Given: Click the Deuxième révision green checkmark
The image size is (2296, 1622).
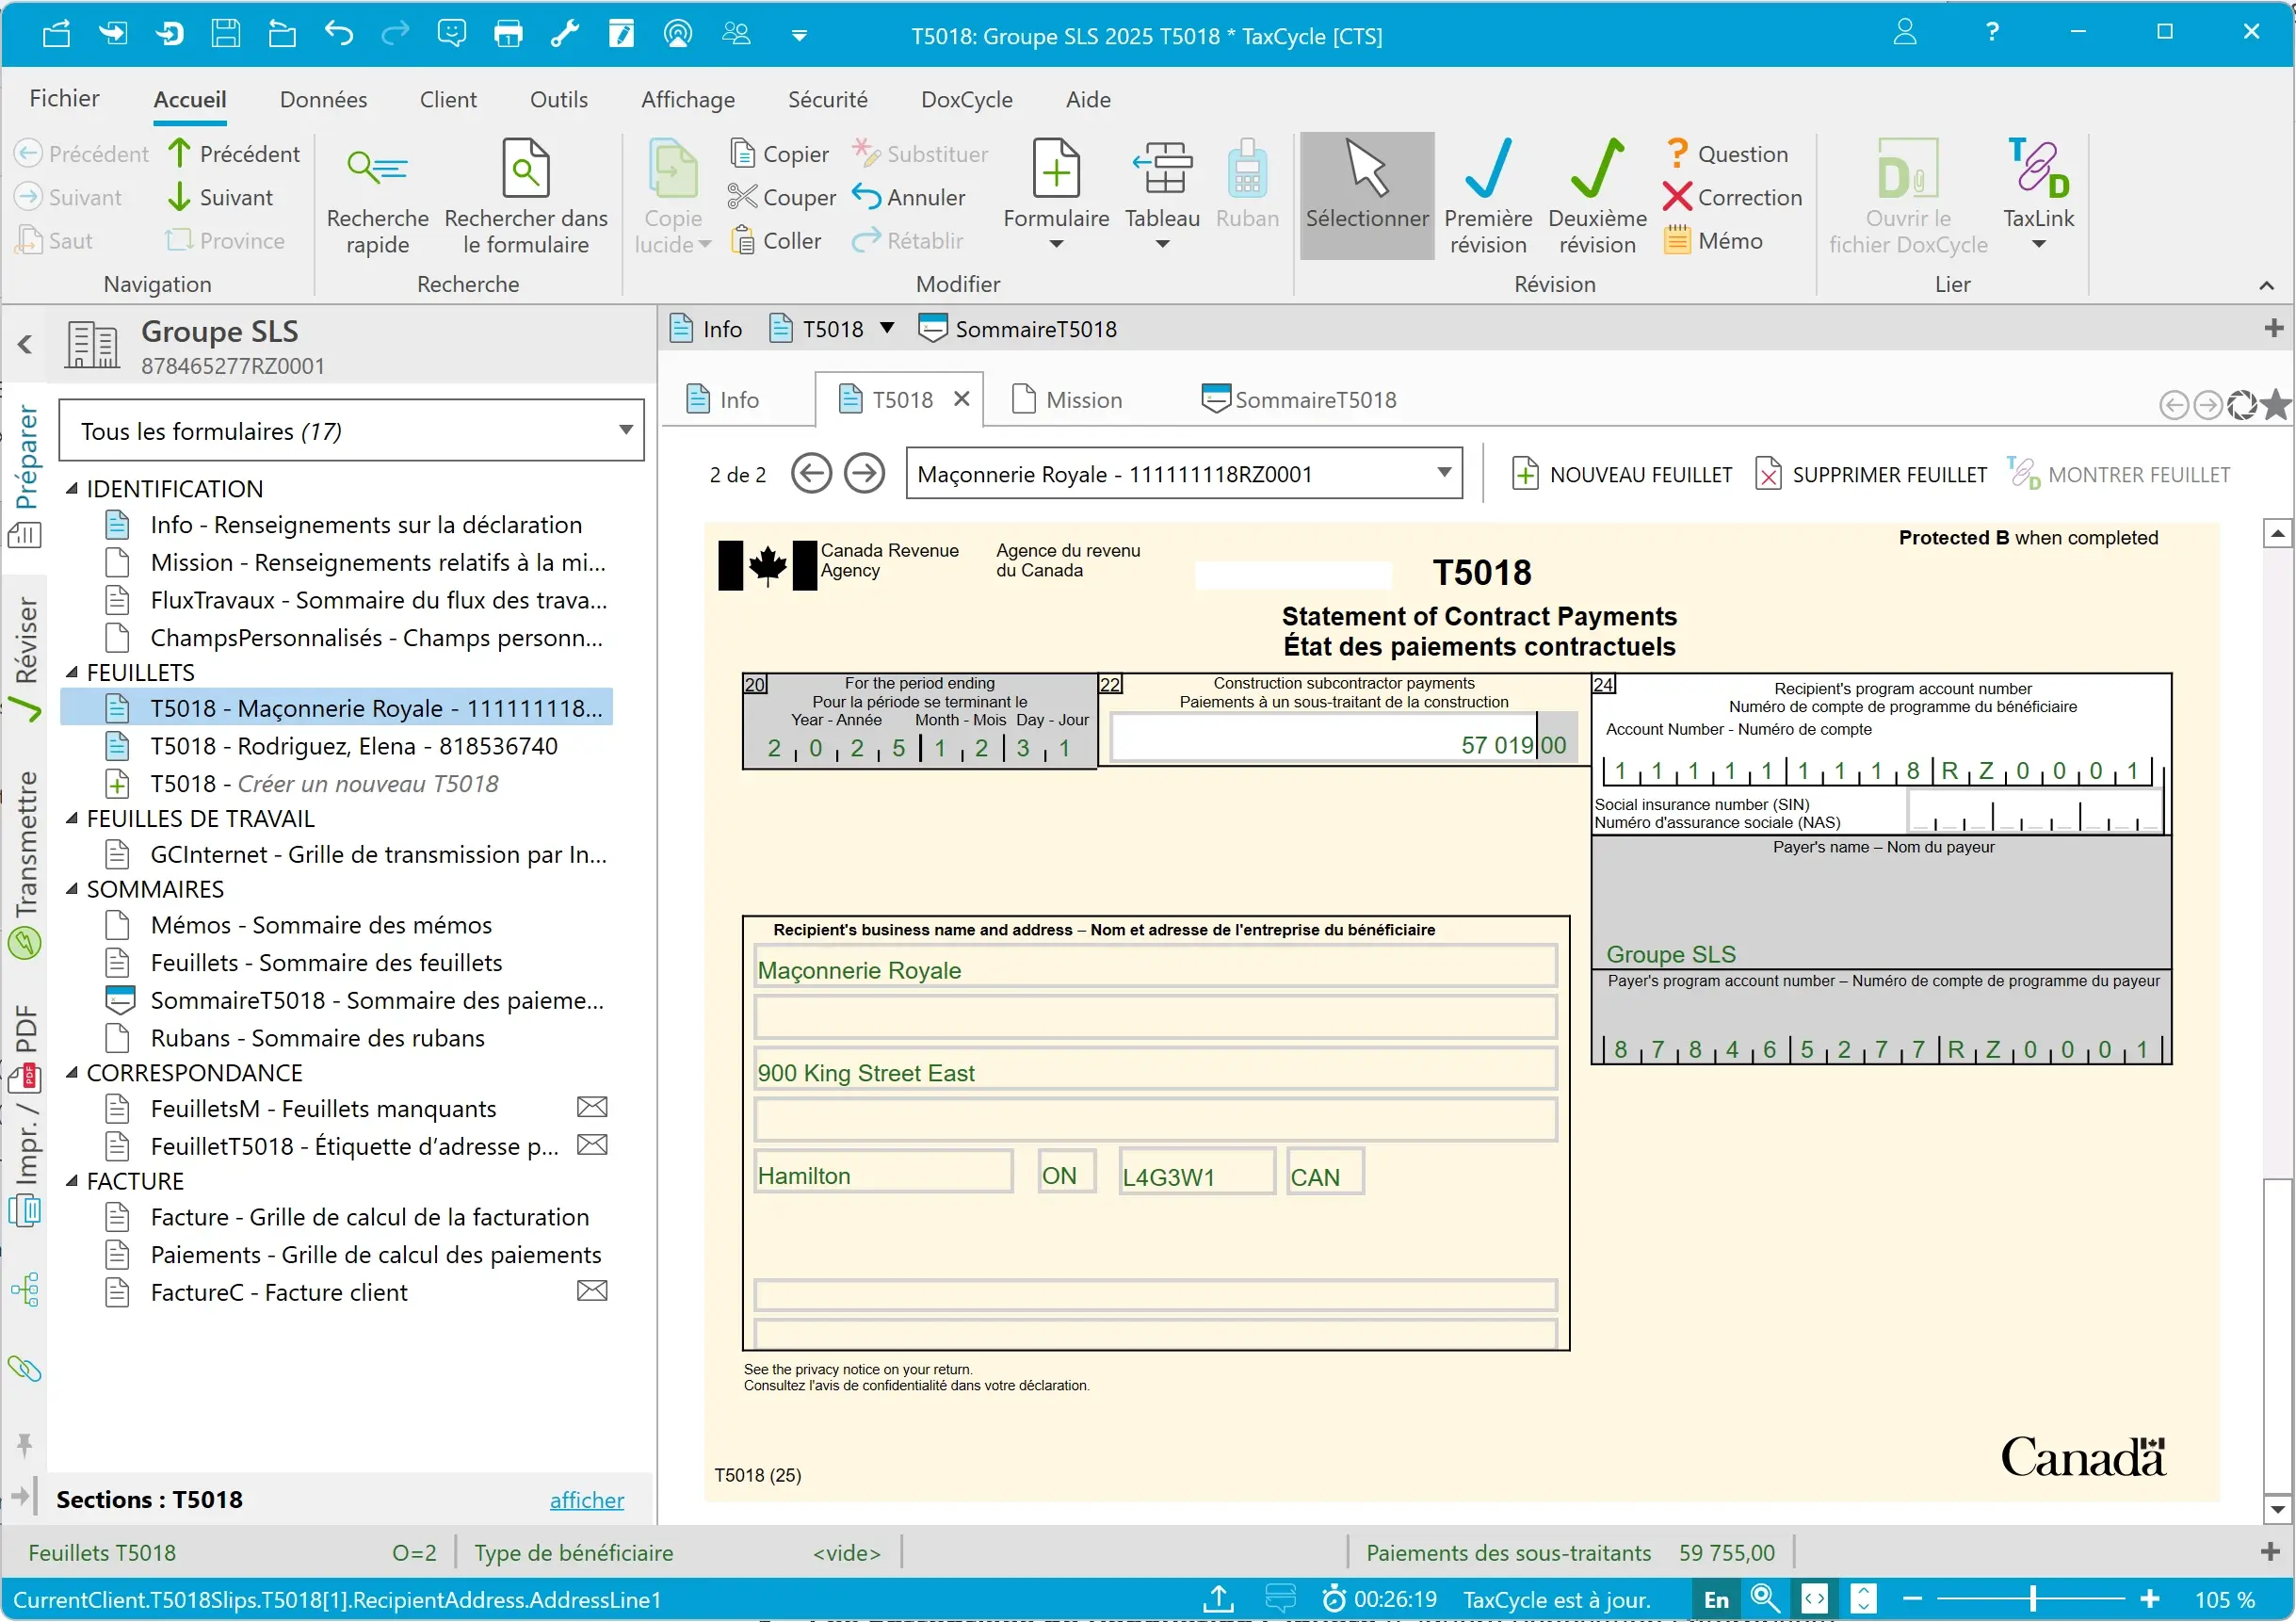Looking at the screenshot, I should pos(1596,170).
